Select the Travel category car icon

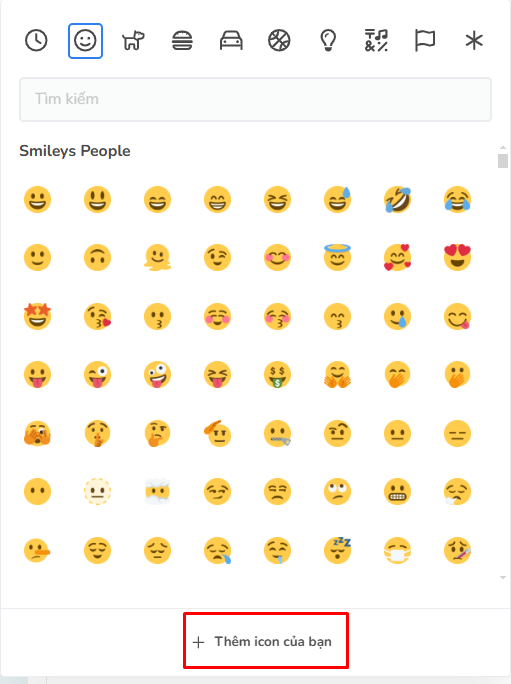pyautogui.click(x=231, y=41)
